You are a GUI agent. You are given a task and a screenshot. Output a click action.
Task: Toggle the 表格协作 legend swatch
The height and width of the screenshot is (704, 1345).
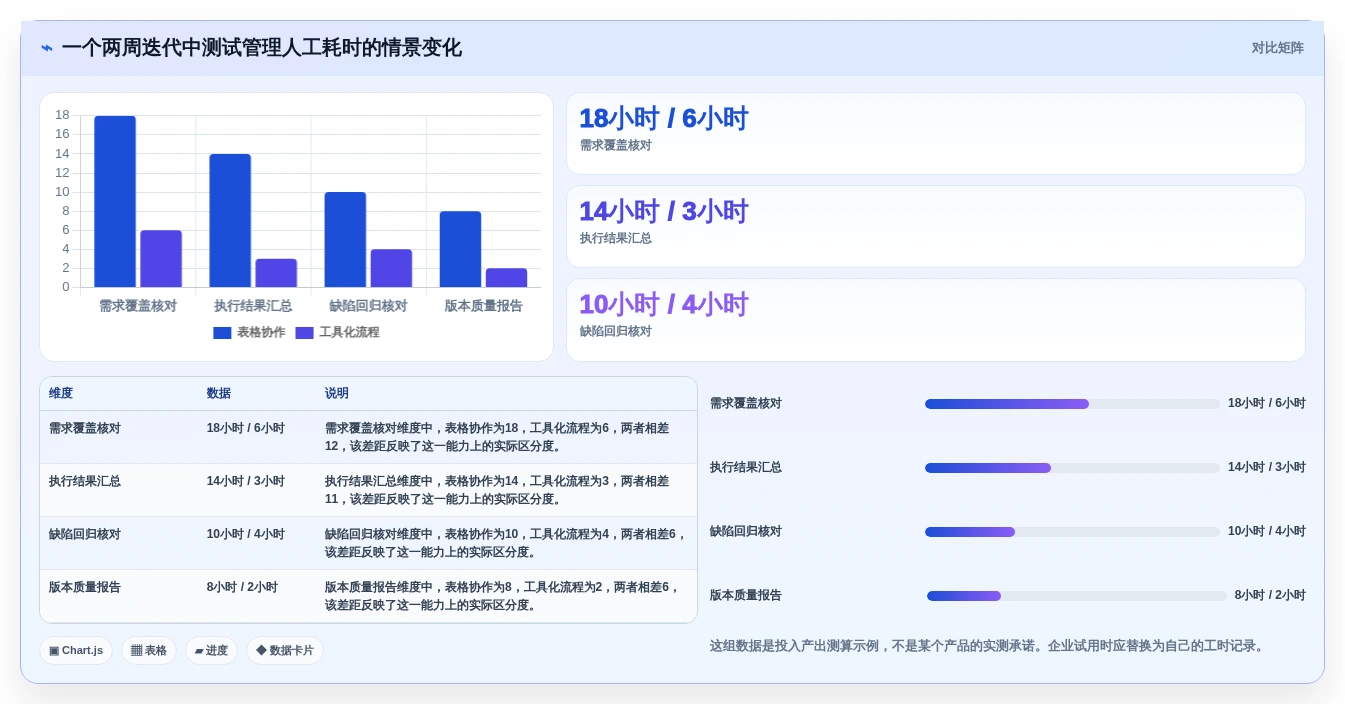pyautogui.click(x=222, y=333)
